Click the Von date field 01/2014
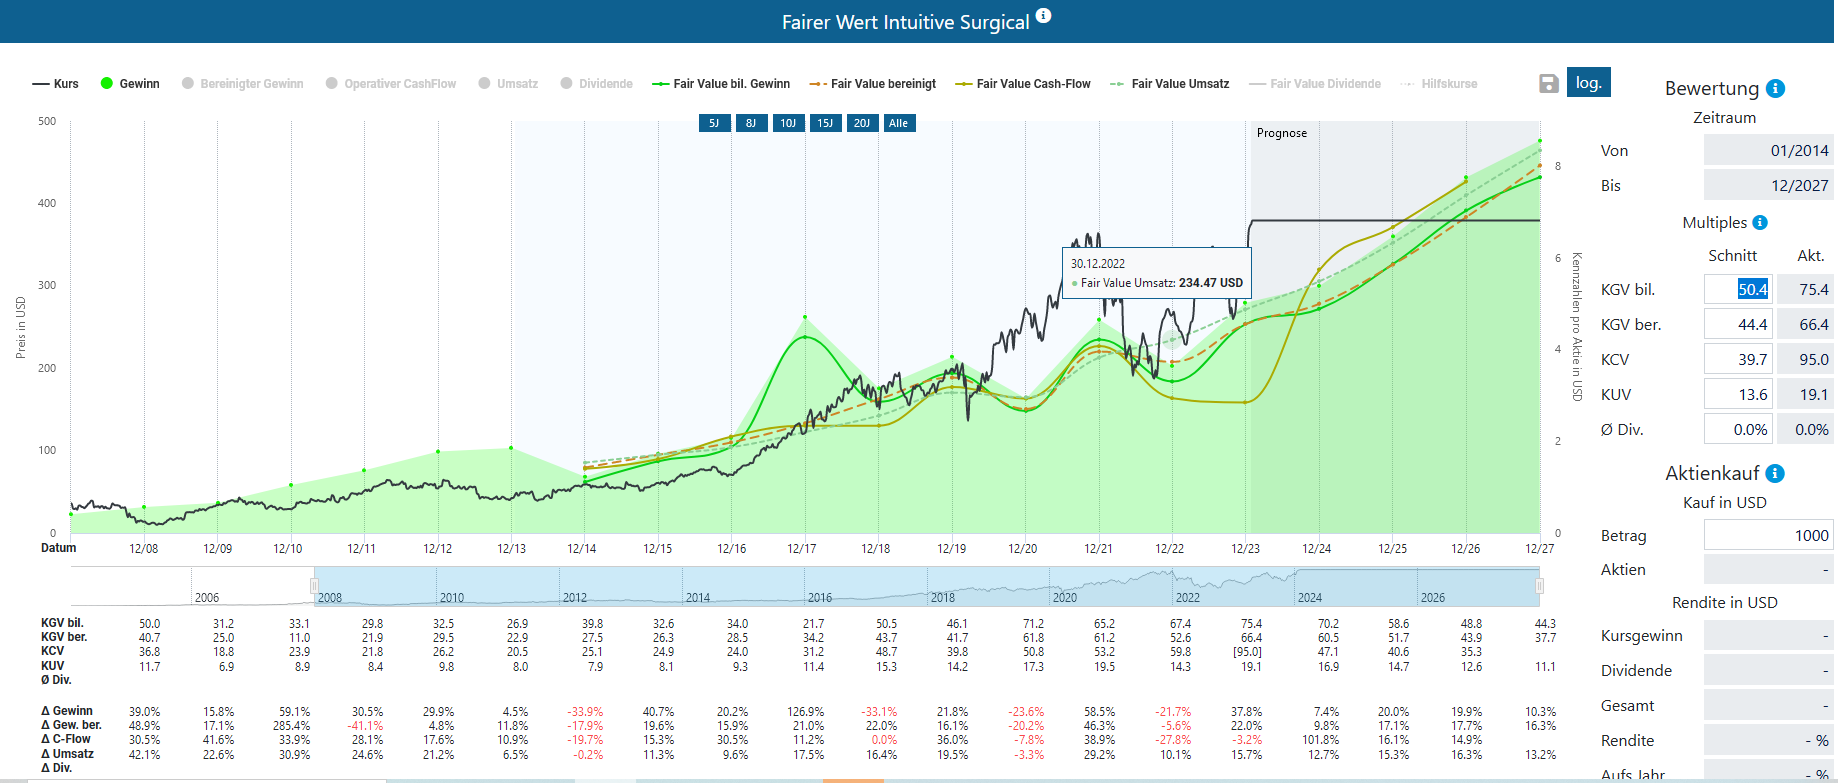Image resolution: width=1838 pixels, height=783 pixels. [x=1768, y=150]
